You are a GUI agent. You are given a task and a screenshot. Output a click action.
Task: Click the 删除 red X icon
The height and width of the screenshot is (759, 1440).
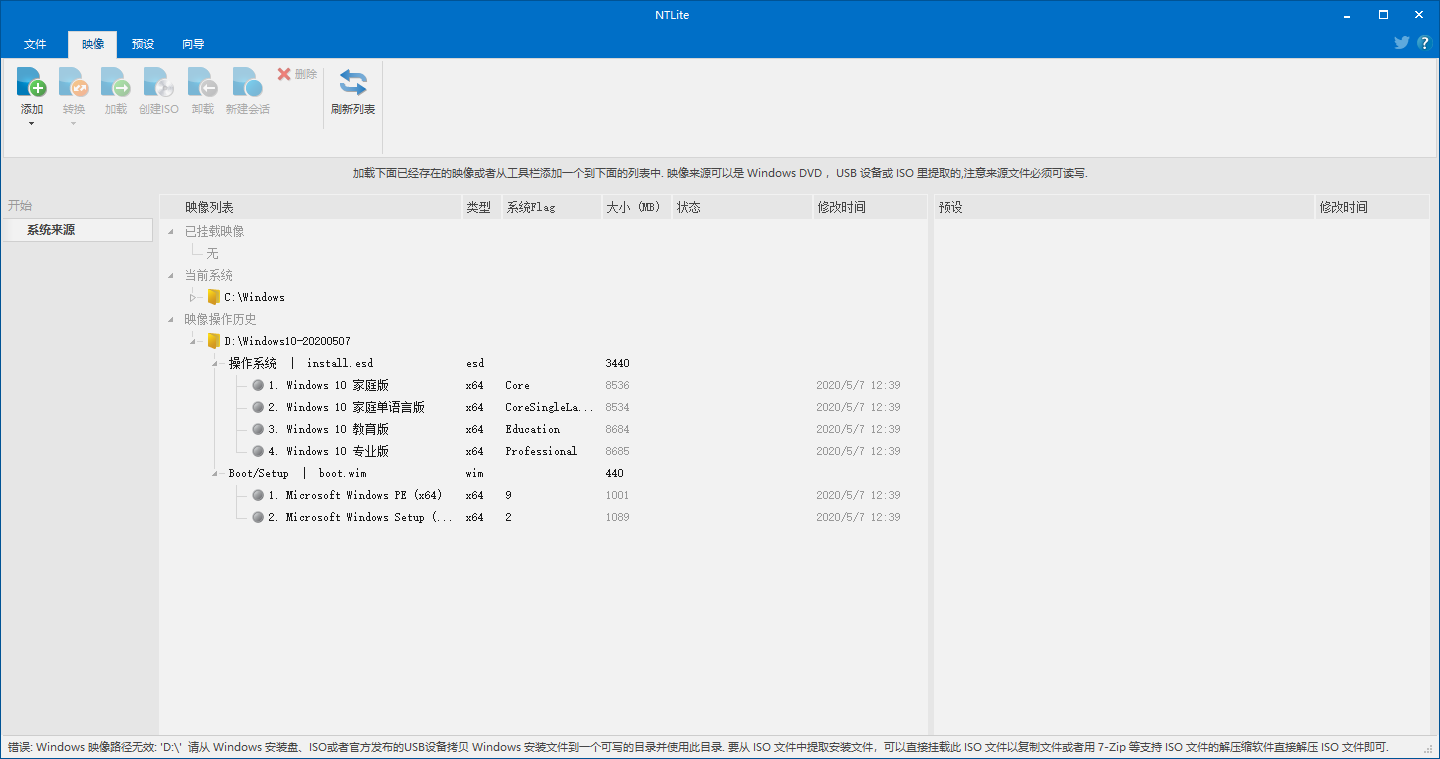[x=284, y=74]
